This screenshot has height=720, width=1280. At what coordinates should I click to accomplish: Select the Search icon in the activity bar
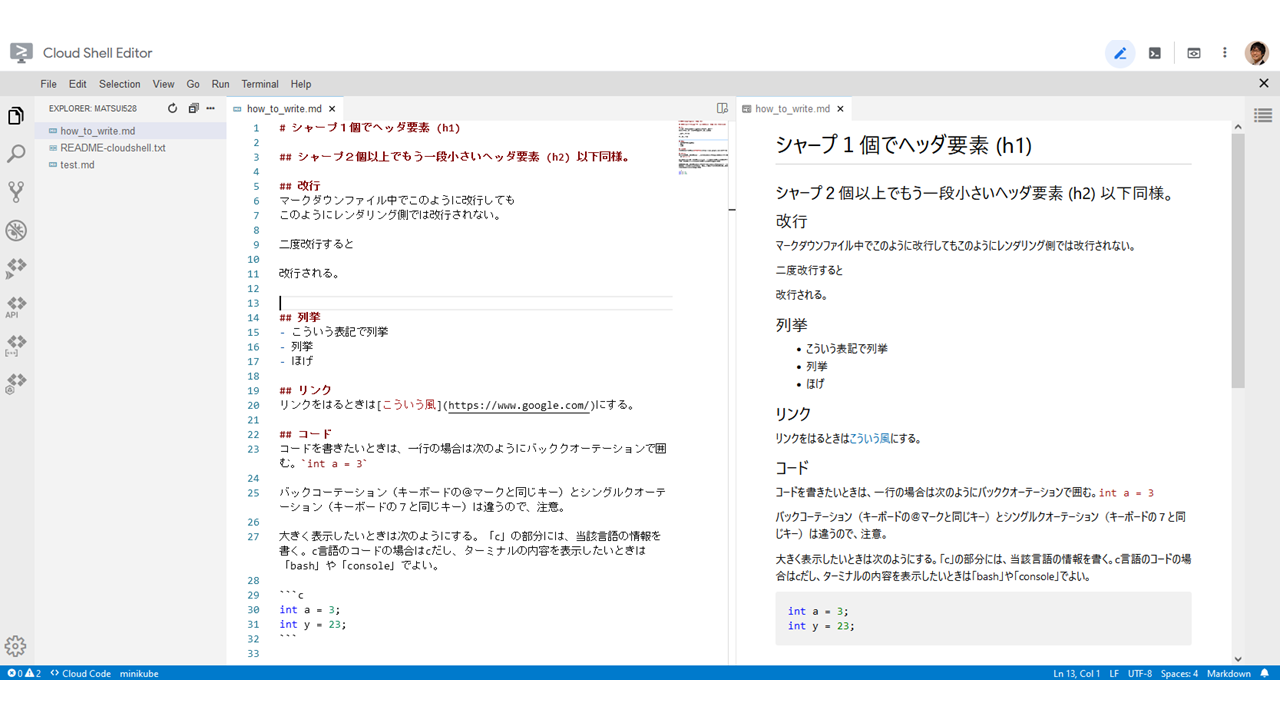(15, 154)
